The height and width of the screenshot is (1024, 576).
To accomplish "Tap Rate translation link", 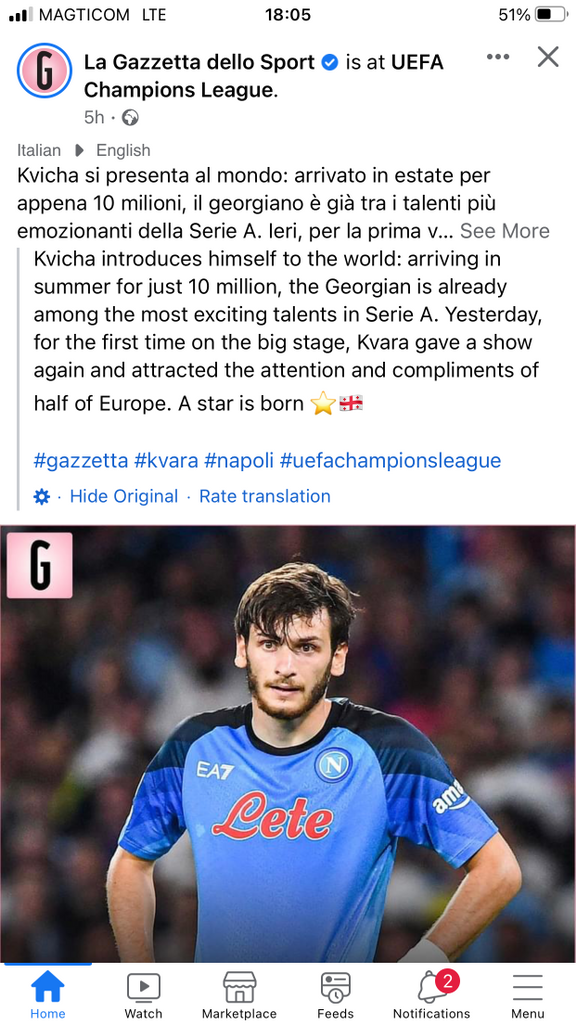I will tap(264, 496).
